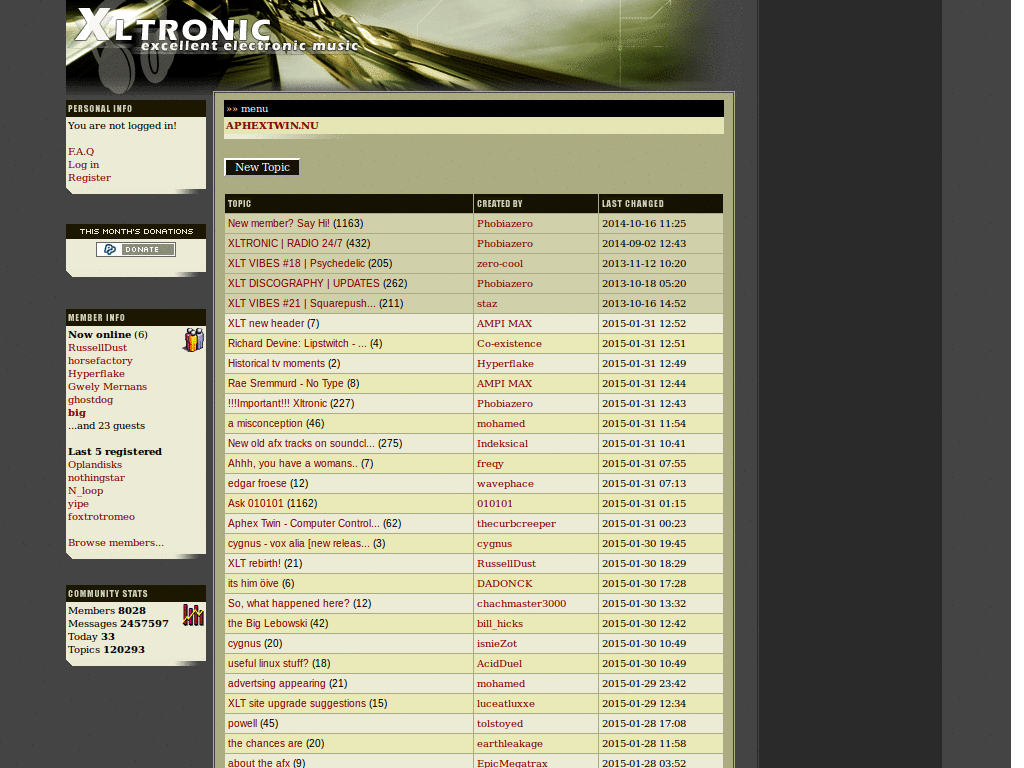
Task: Open topic a misconception
Action: 265,423
